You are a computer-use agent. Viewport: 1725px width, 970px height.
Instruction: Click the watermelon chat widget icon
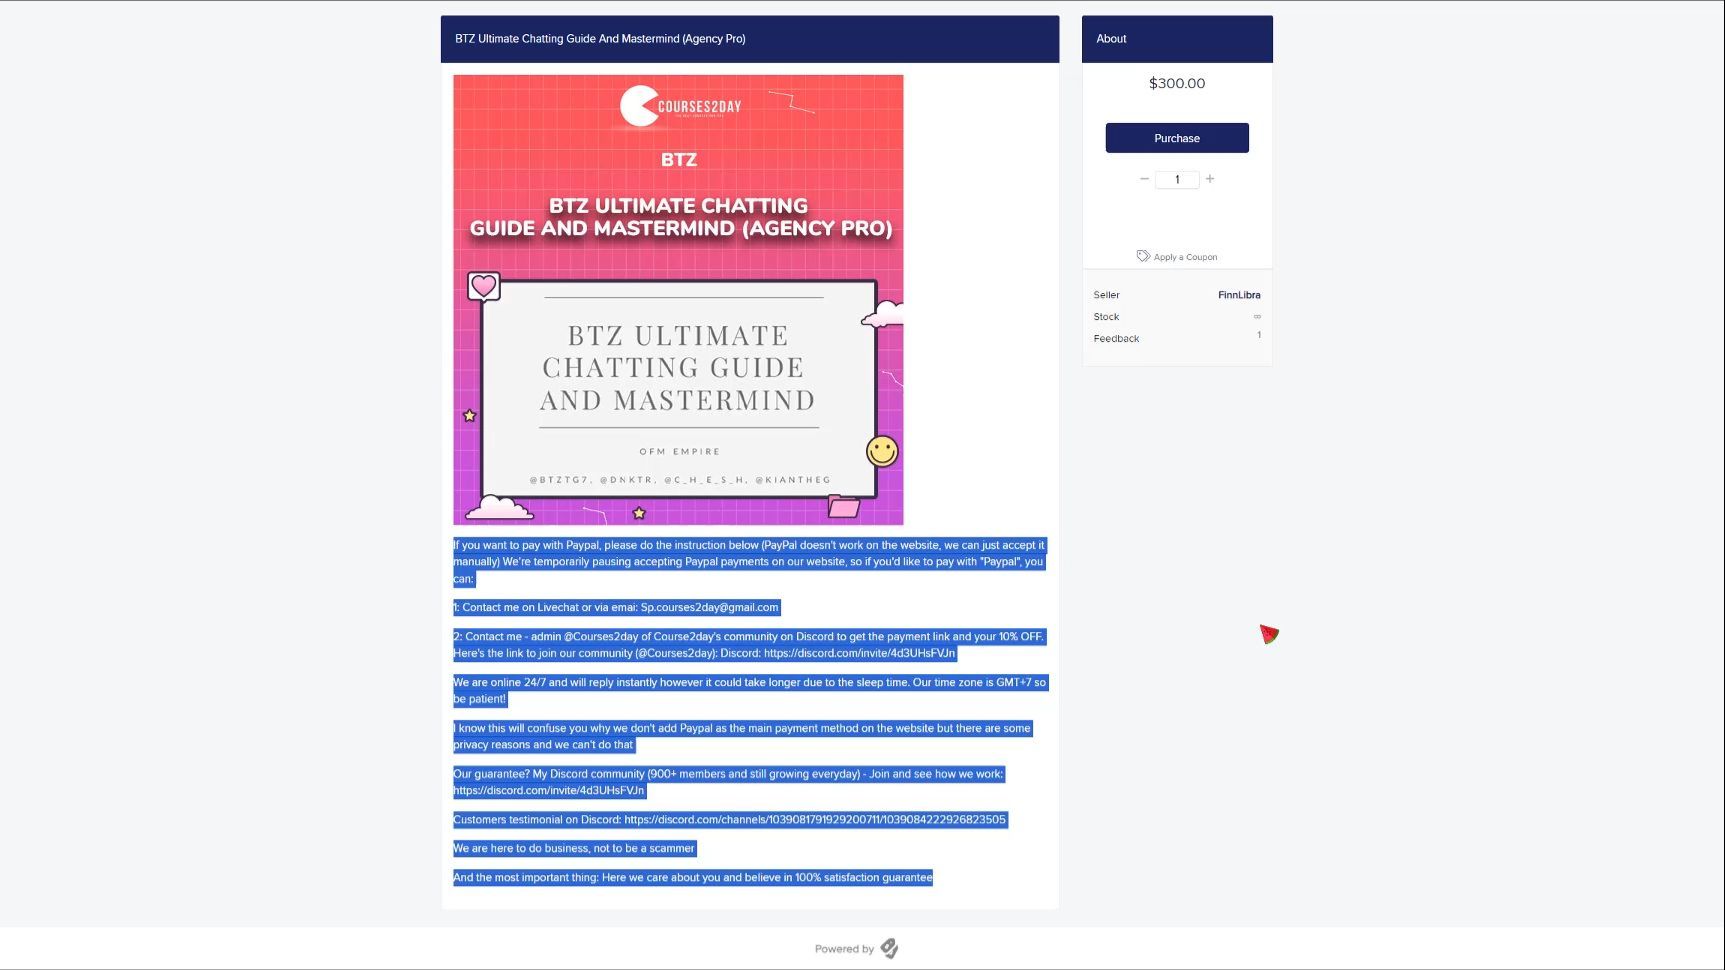tap(1269, 634)
